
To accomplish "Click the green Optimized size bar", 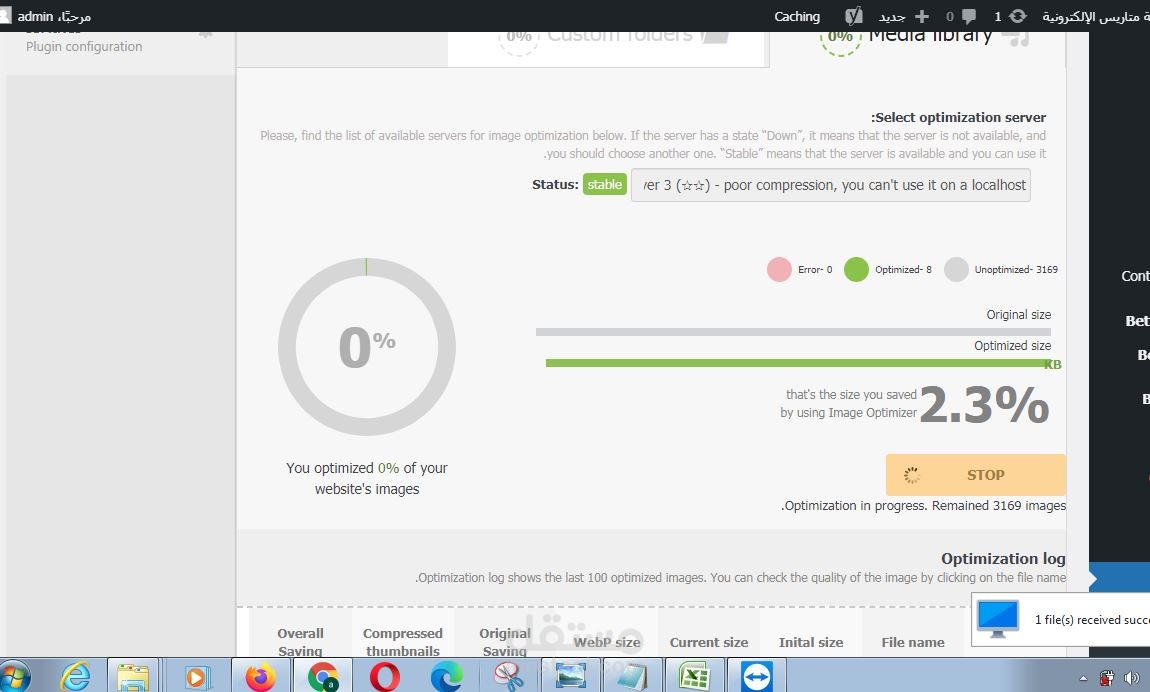I will (799, 363).
